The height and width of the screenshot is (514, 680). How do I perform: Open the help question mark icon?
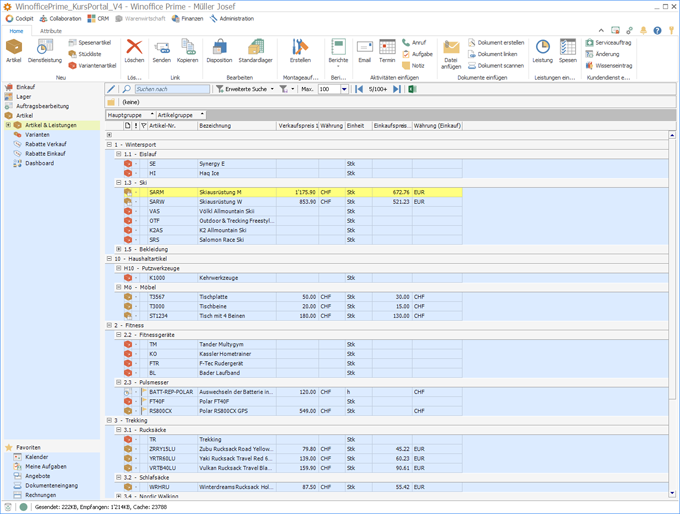(x=657, y=30)
